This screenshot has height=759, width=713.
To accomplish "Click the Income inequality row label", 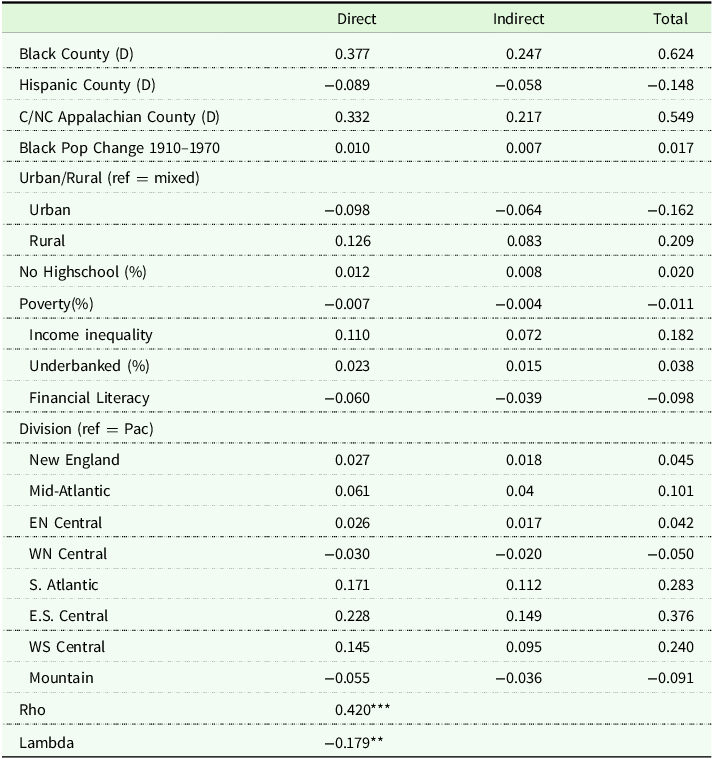I will pos(91,335).
